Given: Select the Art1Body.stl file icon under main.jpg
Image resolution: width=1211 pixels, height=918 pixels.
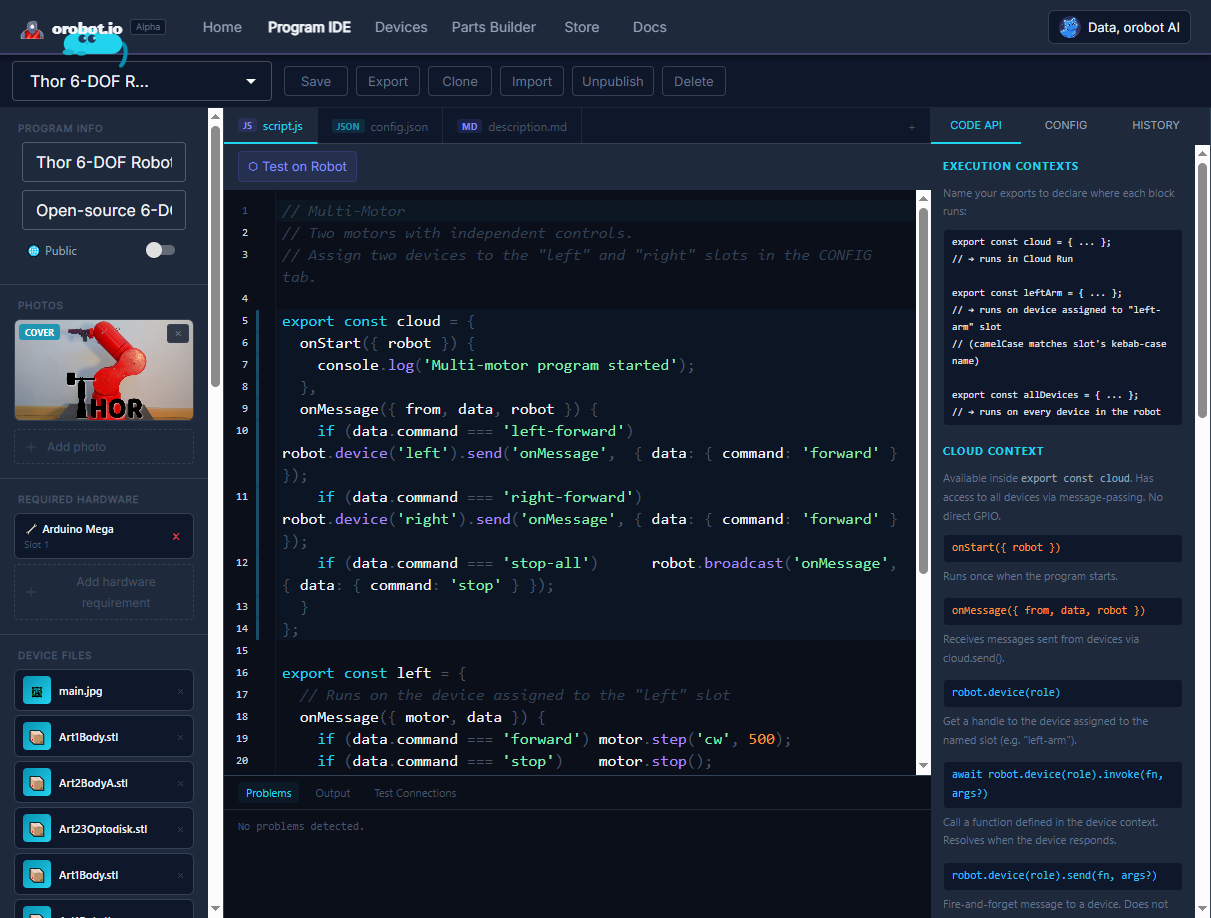Looking at the screenshot, I should tap(37, 737).
